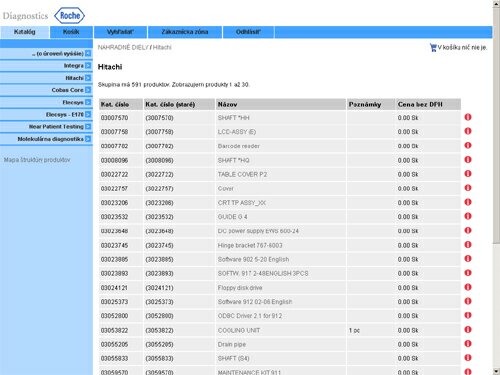
Task: Select Integra category in sidebar
Action: 74,66
